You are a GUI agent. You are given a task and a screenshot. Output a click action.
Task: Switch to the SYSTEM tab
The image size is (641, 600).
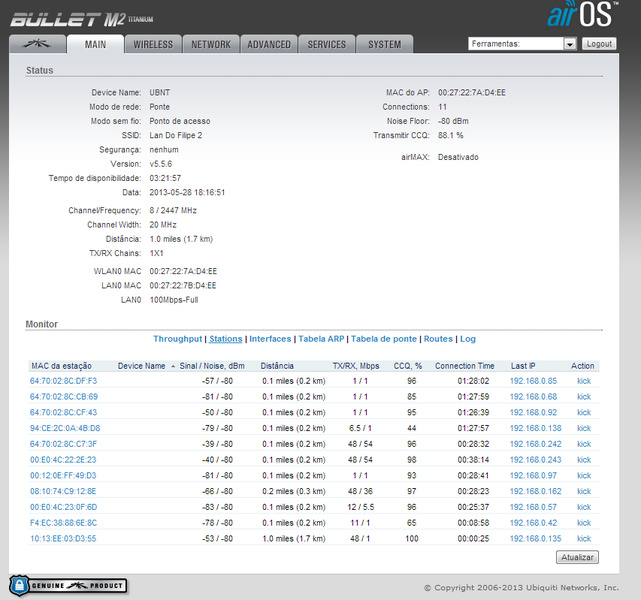coord(385,44)
